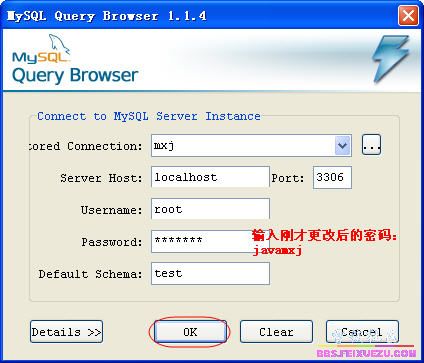Click the Port field showing 3306
This screenshot has height=363, width=424.
pos(332,177)
